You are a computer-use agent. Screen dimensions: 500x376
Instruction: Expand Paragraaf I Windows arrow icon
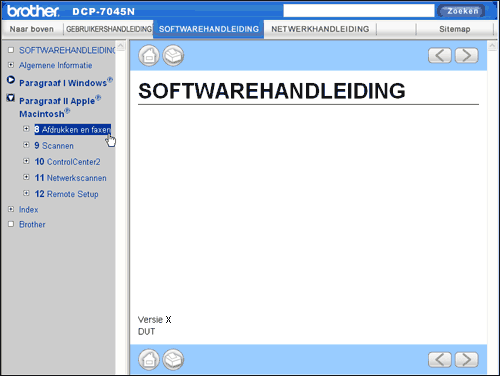point(11,80)
